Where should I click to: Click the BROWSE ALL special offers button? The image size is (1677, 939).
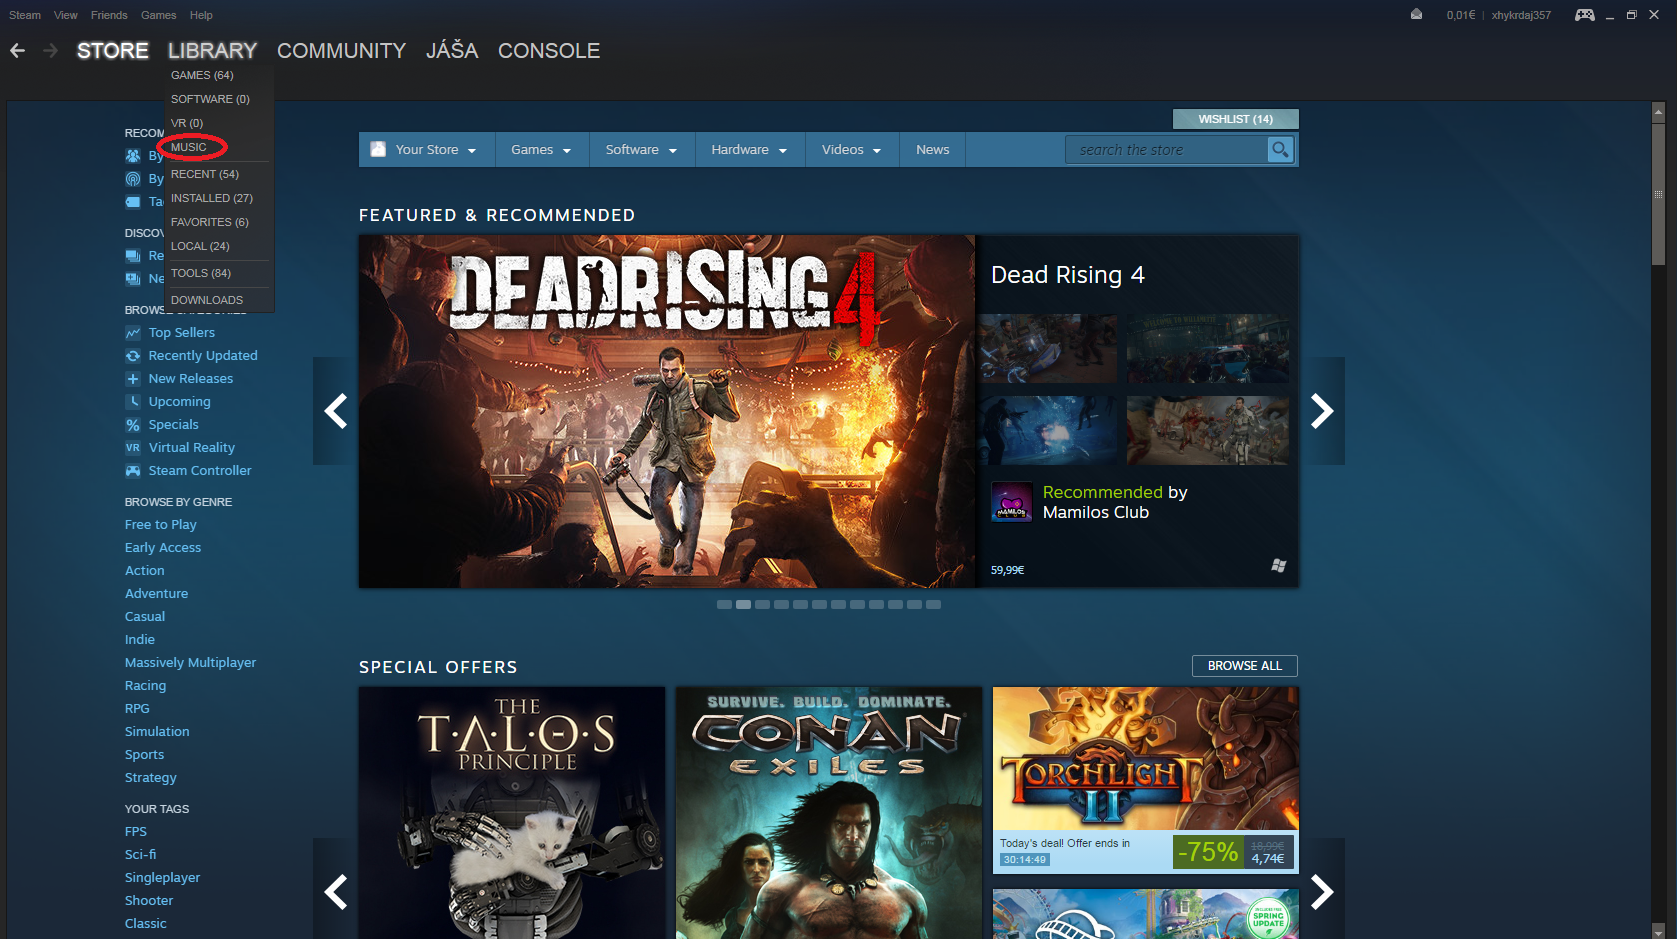point(1244,666)
